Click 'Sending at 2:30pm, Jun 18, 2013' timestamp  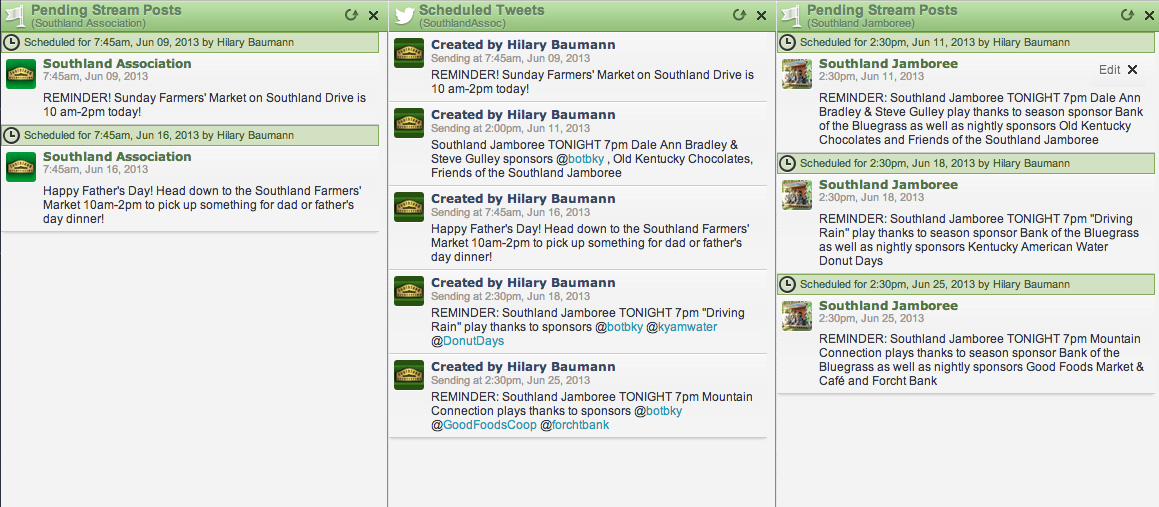coord(510,296)
